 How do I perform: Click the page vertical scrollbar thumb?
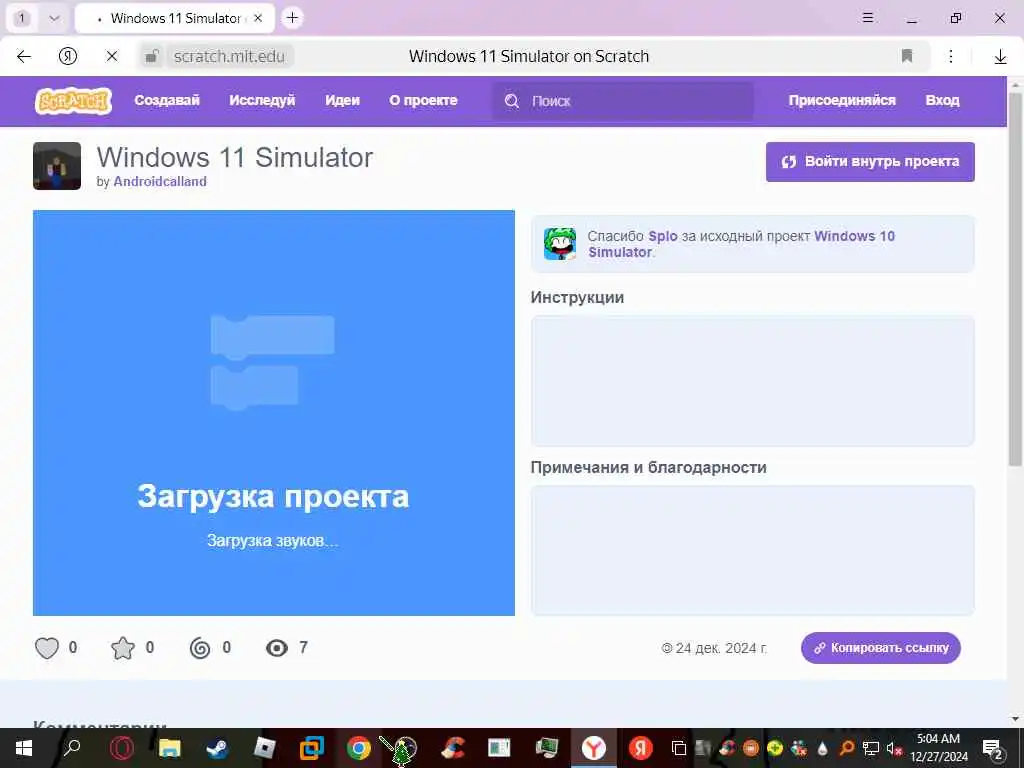[x=1015, y=279]
